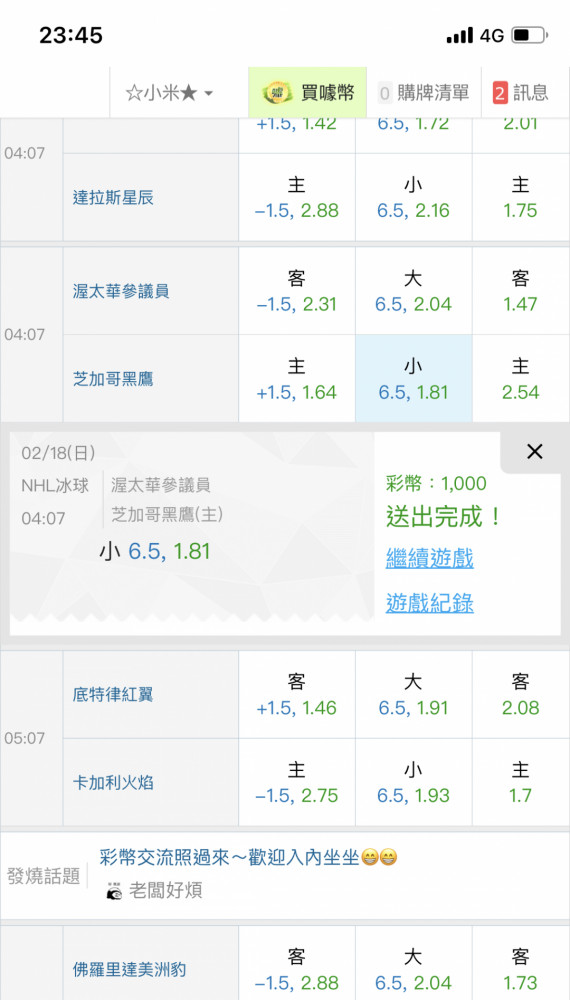The image size is (570, 1000).
Task: Tap the red message count badge
Action: (501, 94)
